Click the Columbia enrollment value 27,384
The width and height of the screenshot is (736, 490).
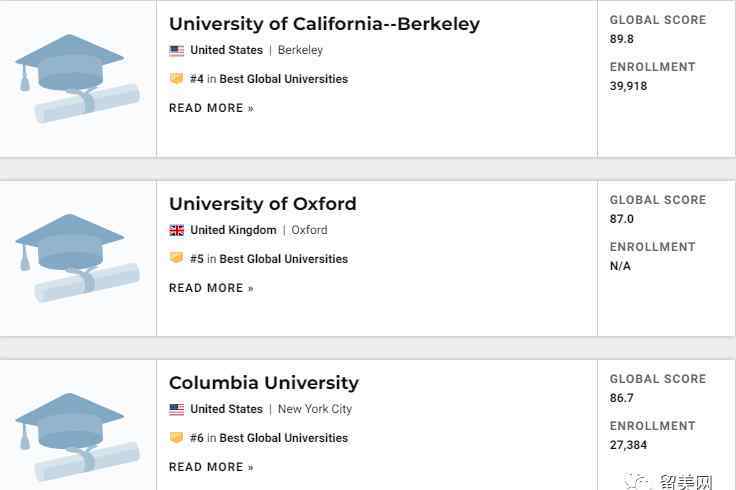coord(628,445)
